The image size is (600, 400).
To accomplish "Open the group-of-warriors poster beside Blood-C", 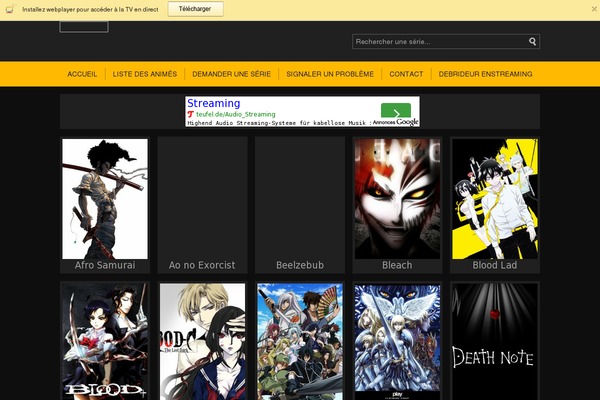I will [x=300, y=341].
